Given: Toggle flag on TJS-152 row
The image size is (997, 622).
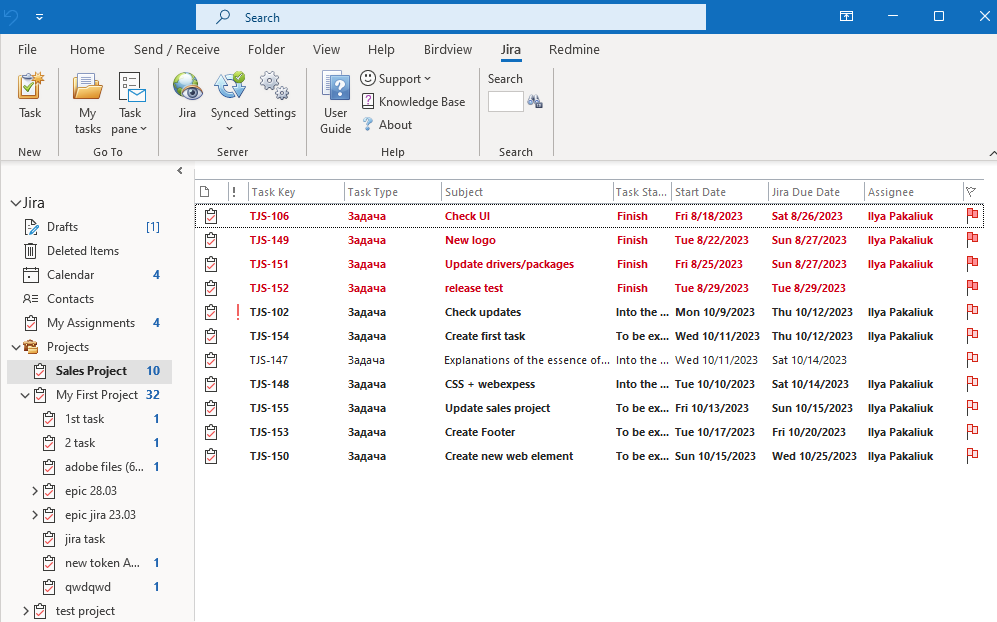Looking at the screenshot, I should 972,288.
